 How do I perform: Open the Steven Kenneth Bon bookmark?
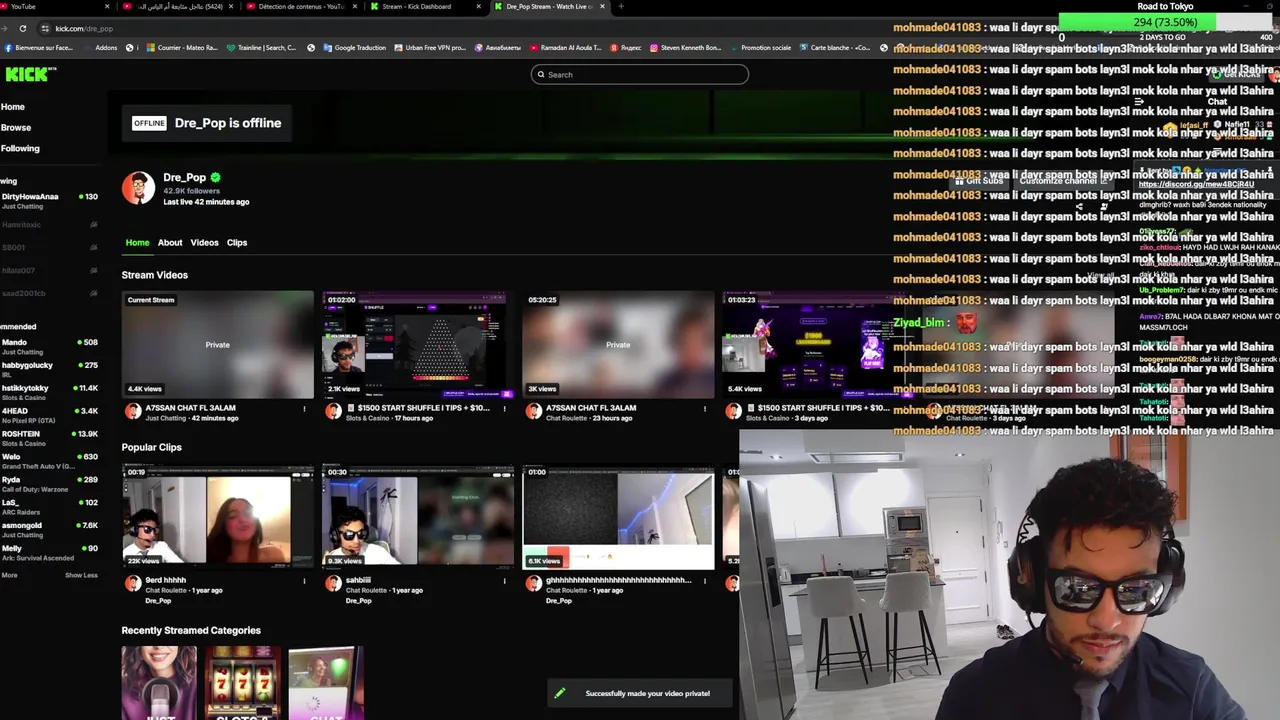click(x=685, y=47)
